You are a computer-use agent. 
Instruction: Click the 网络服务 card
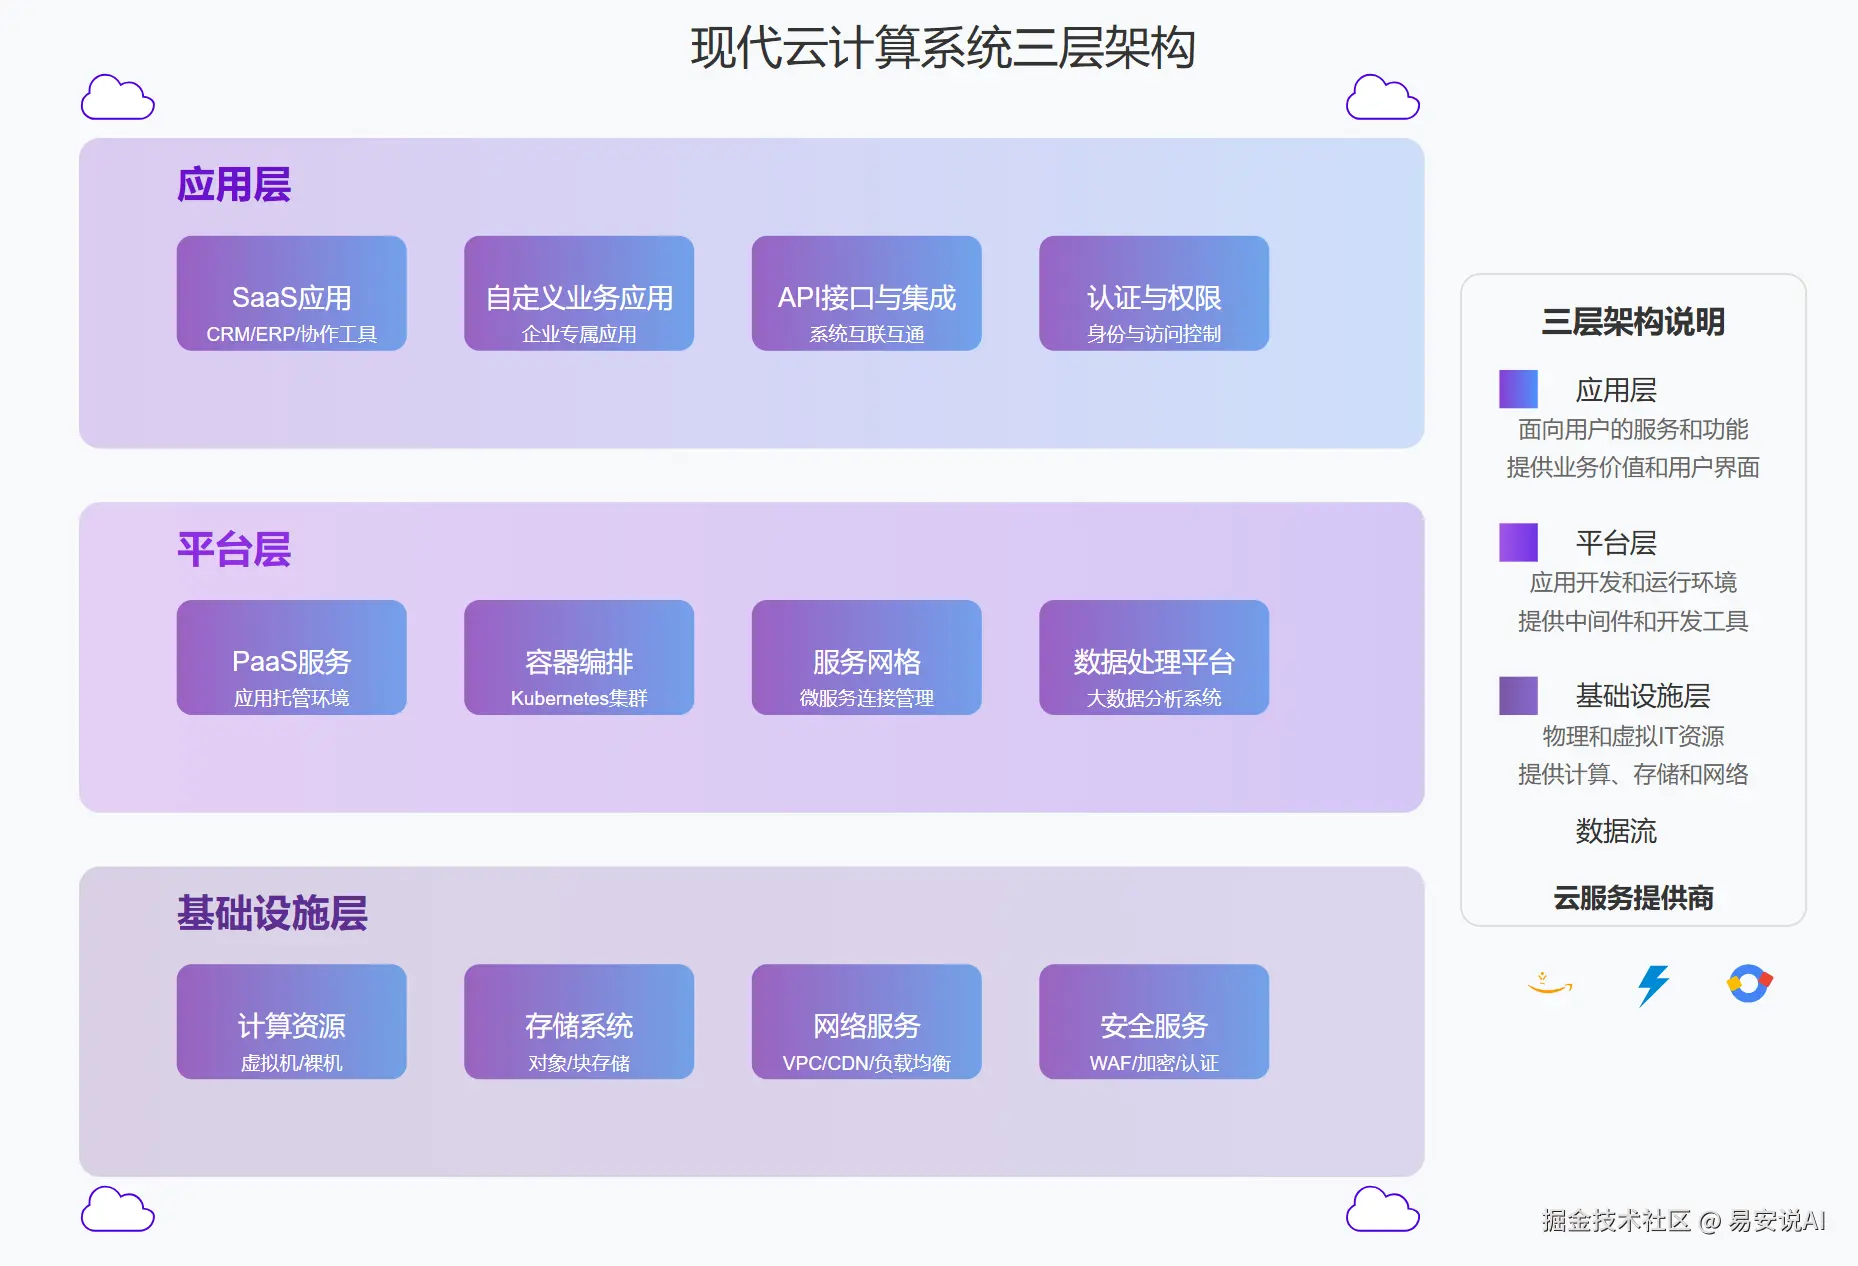[866, 1021]
